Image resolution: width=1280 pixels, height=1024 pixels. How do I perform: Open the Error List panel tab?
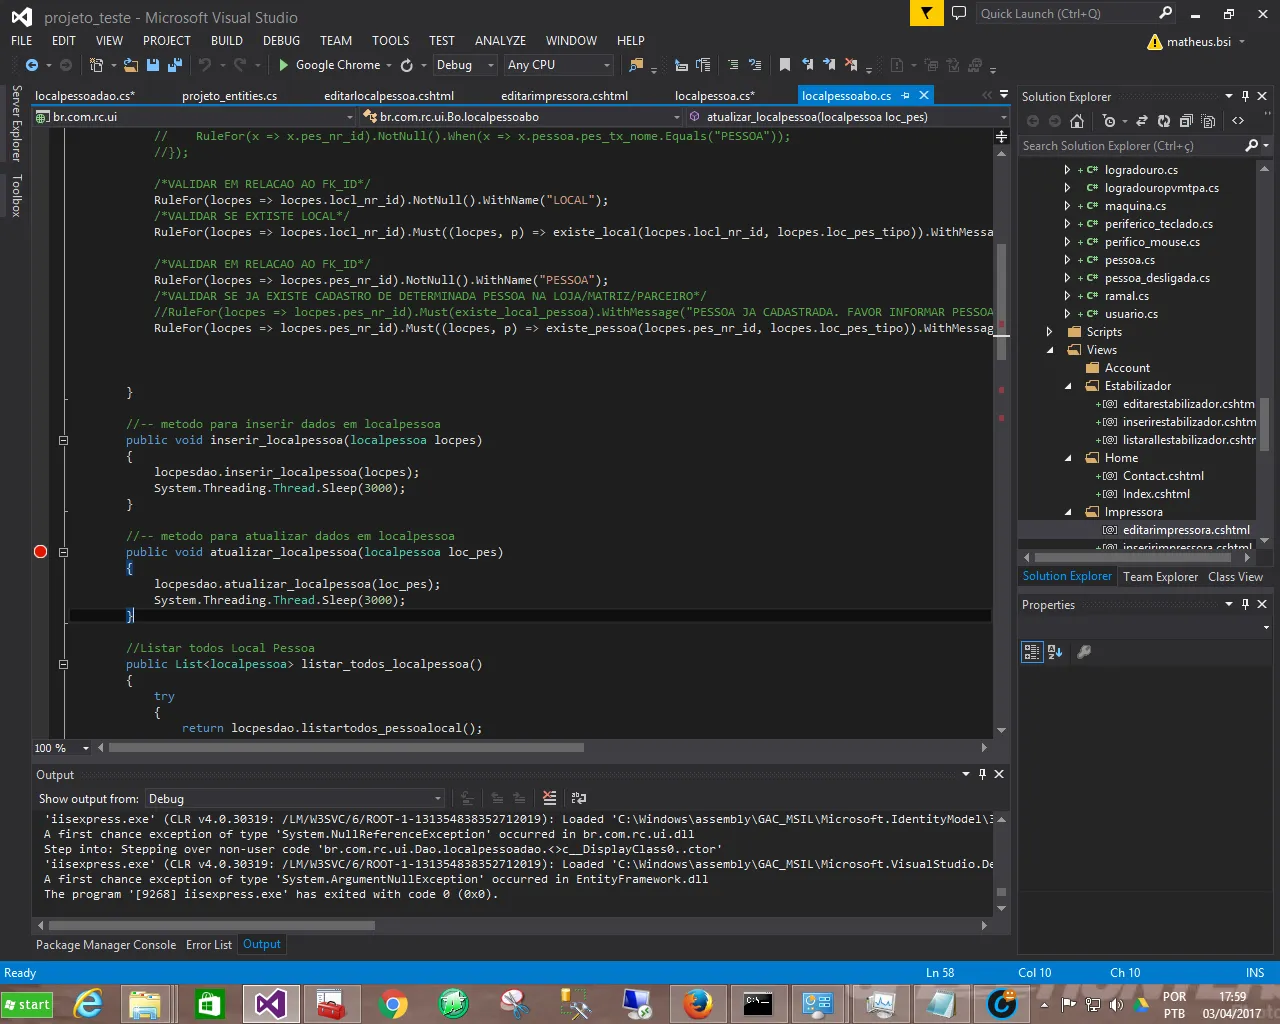pyautogui.click(x=208, y=945)
